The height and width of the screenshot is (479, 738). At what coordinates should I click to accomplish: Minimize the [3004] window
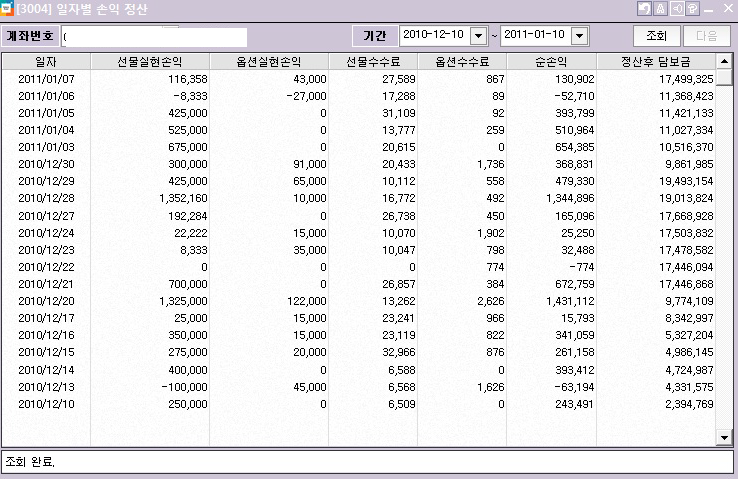click(709, 9)
